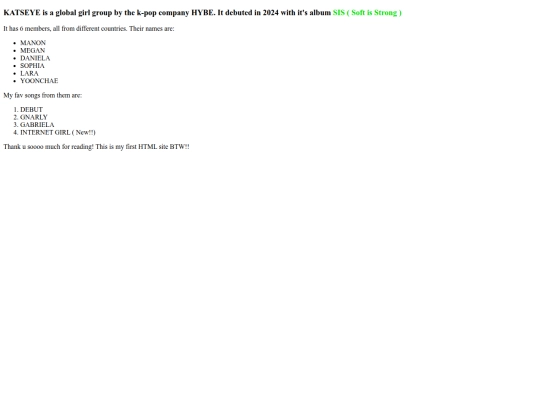Image resolution: width=540 pixels, height=405 pixels.
Task: Click LARA in the bullet list
Action: point(29,73)
